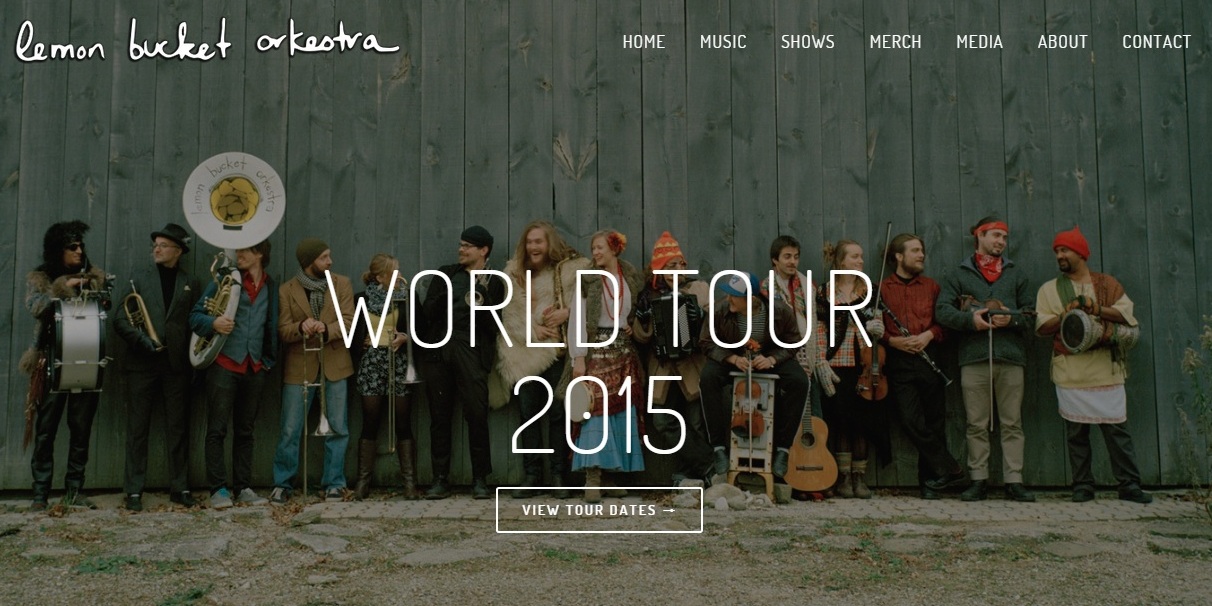Select Merch in the top navigation
The image size is (1212, 606).
pyautogui.click(x=896, y=42)
